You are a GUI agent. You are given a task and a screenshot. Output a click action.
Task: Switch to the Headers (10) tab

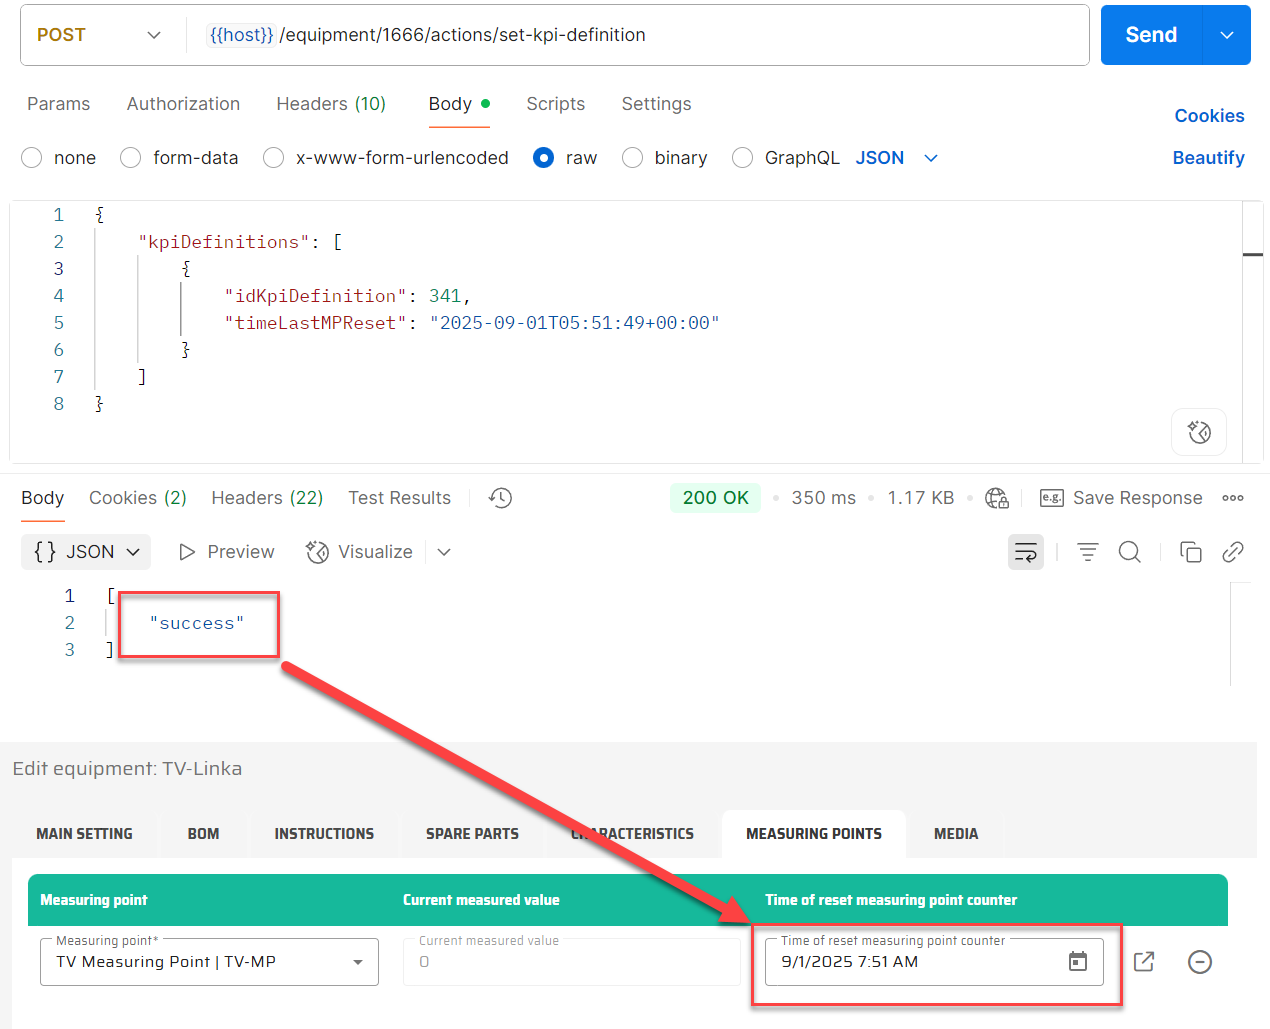pos(330,104)
